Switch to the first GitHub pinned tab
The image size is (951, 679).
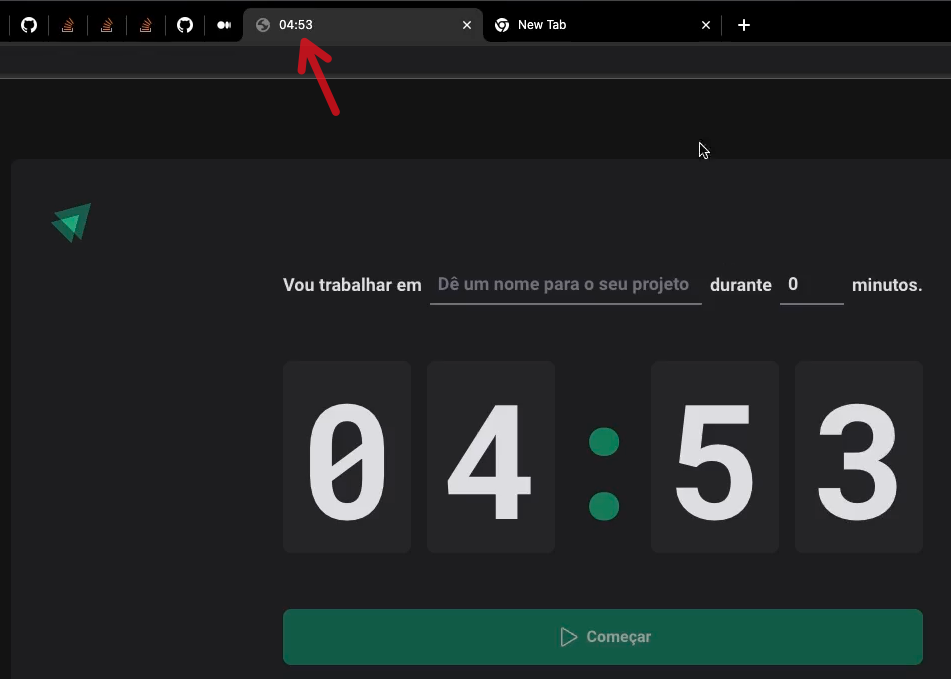[29, 25]
